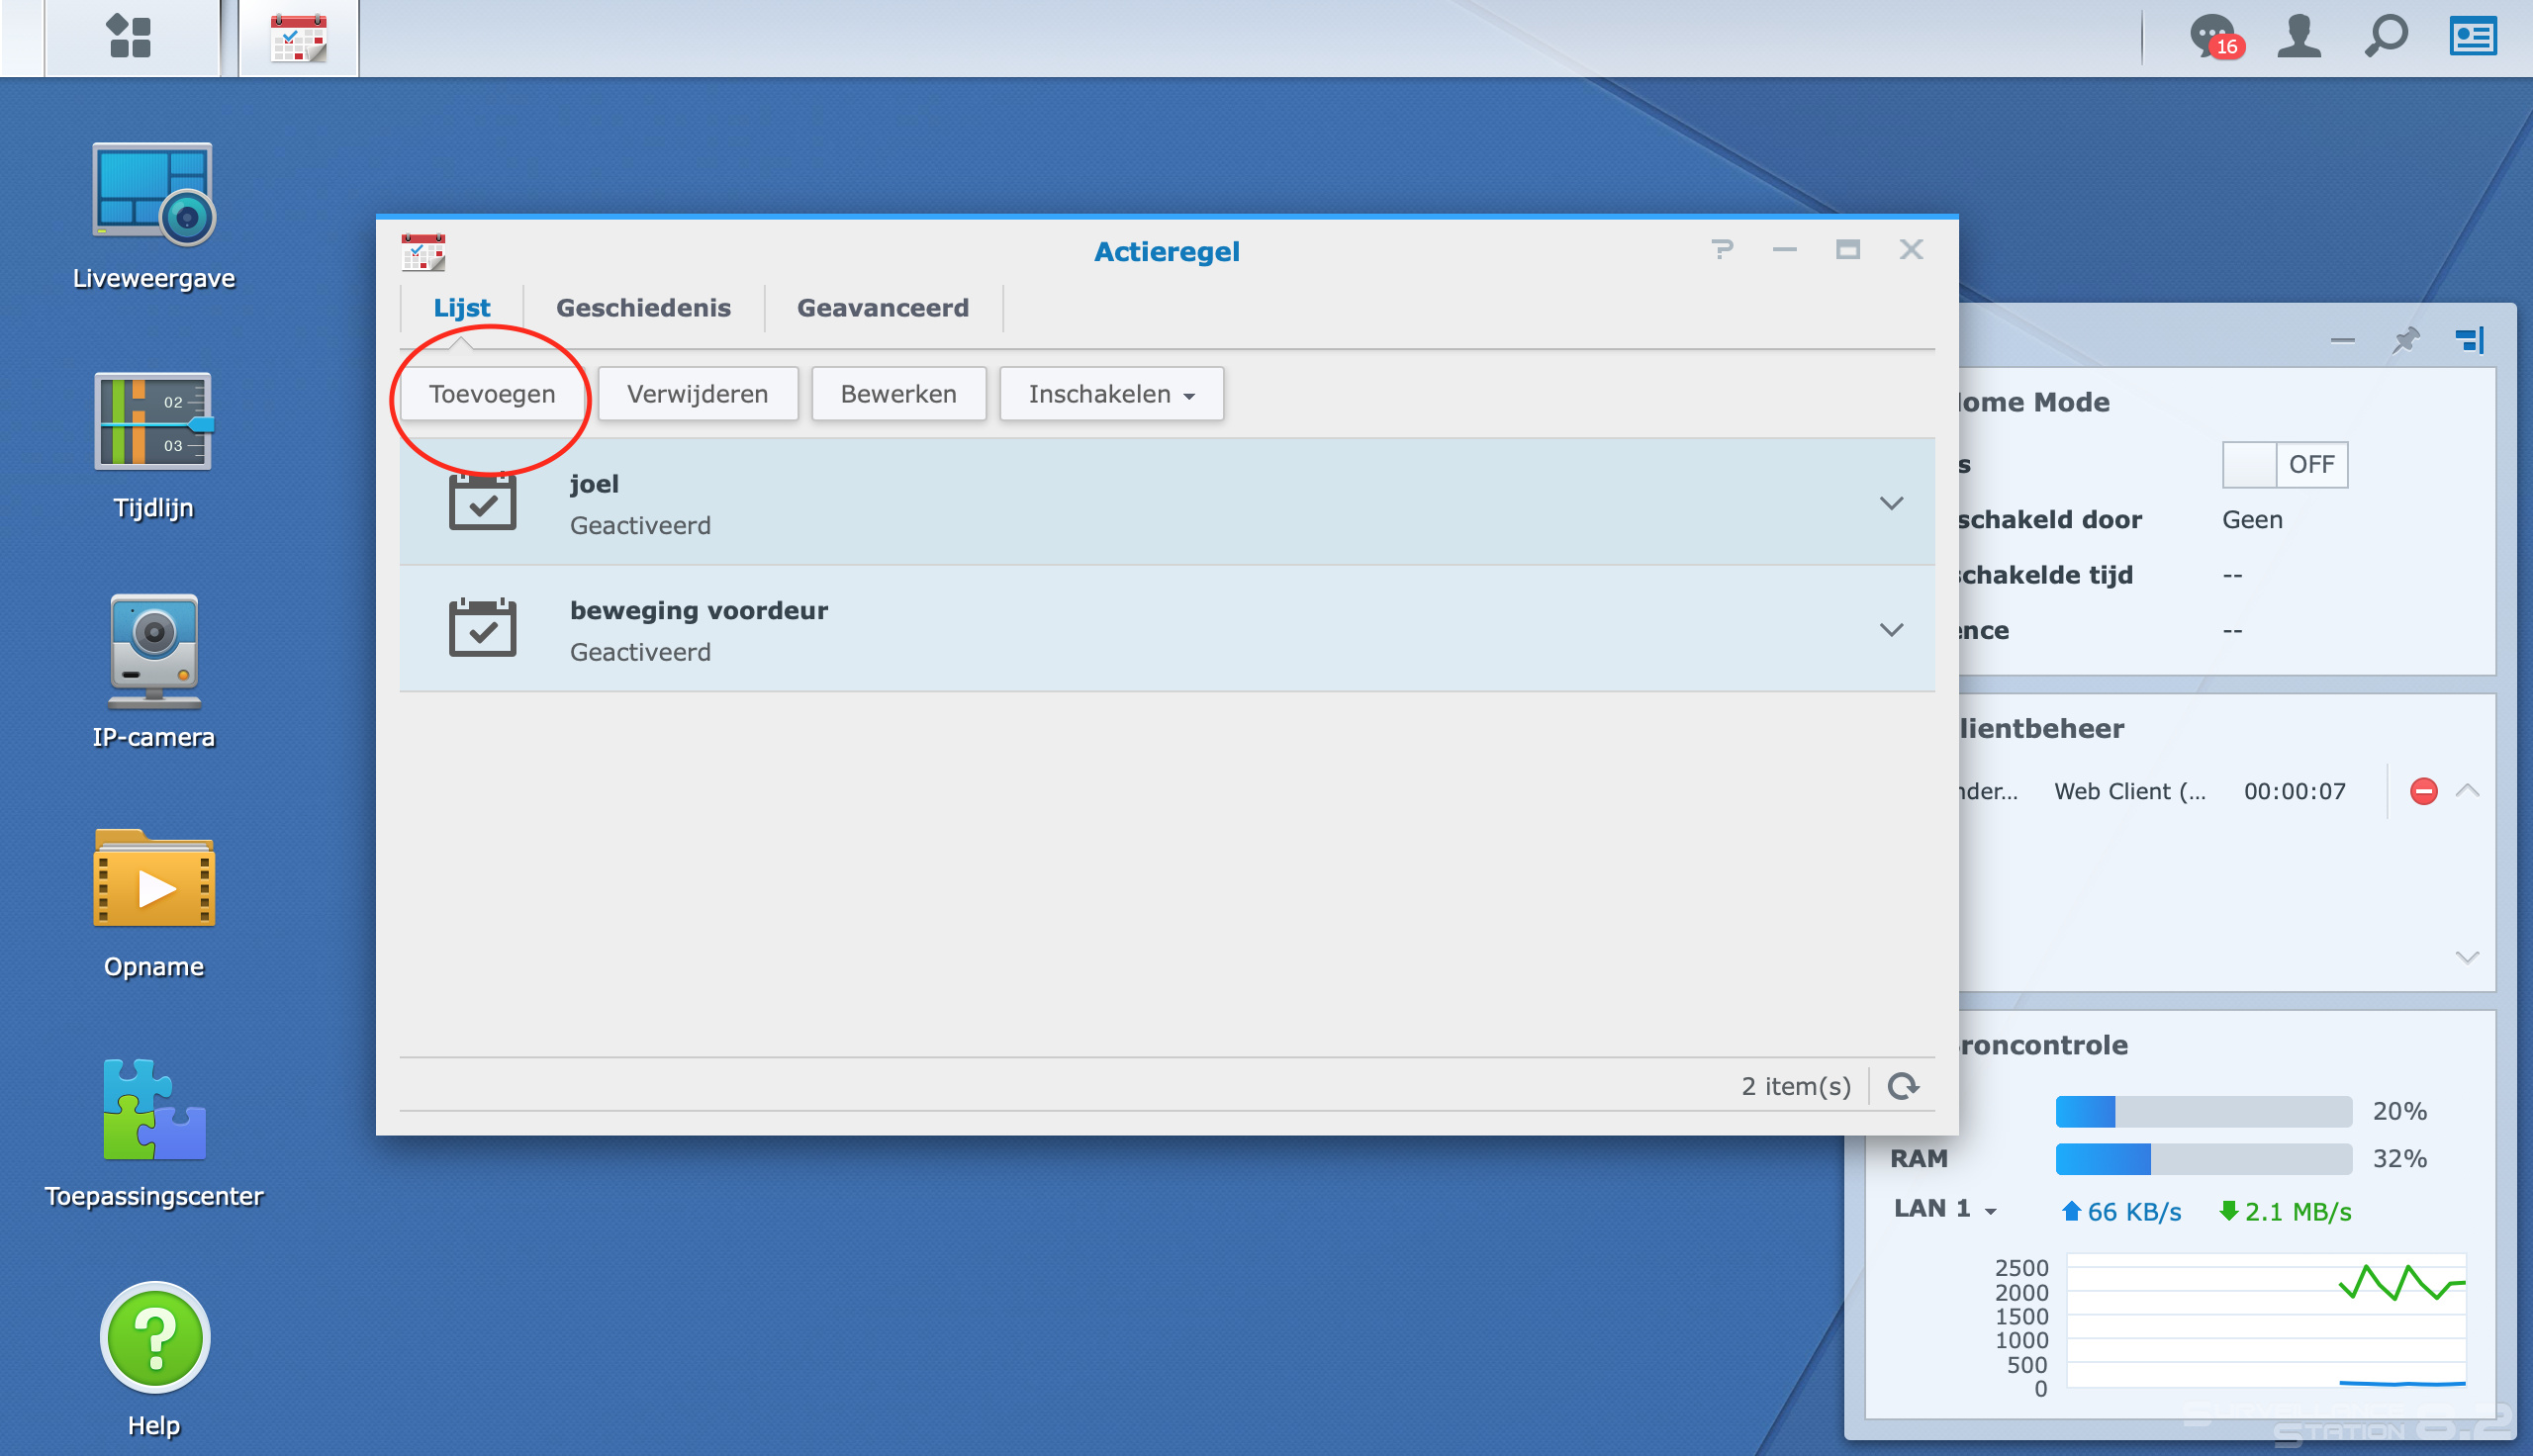Screen dimensions: 2533x1456
Task: Open the Opname recordings icon
Action: point(153,881)
